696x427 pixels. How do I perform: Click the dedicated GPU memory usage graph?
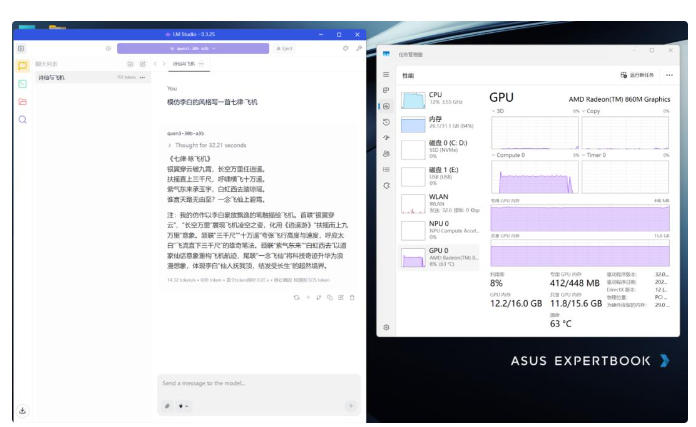(x=580, y=218)
